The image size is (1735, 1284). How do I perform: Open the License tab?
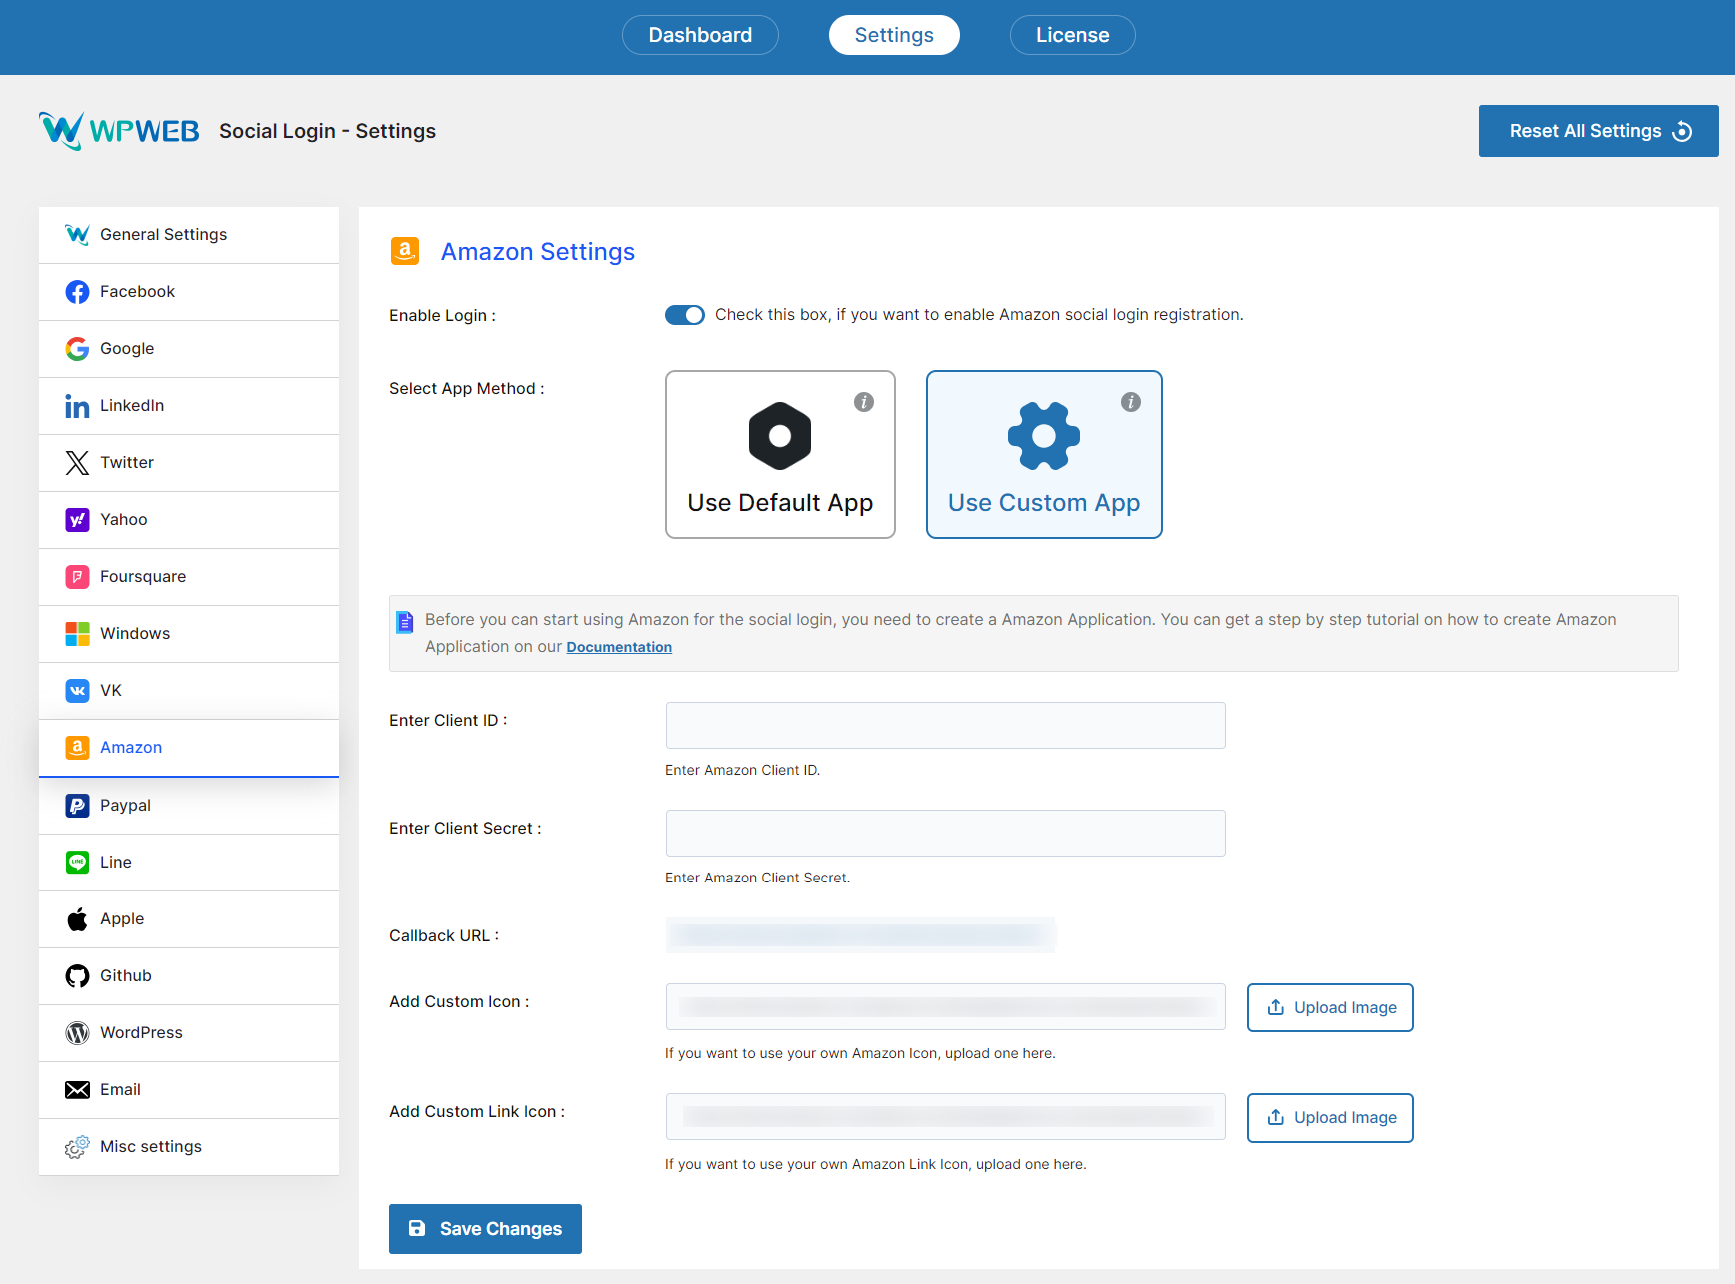(1072, 34)
